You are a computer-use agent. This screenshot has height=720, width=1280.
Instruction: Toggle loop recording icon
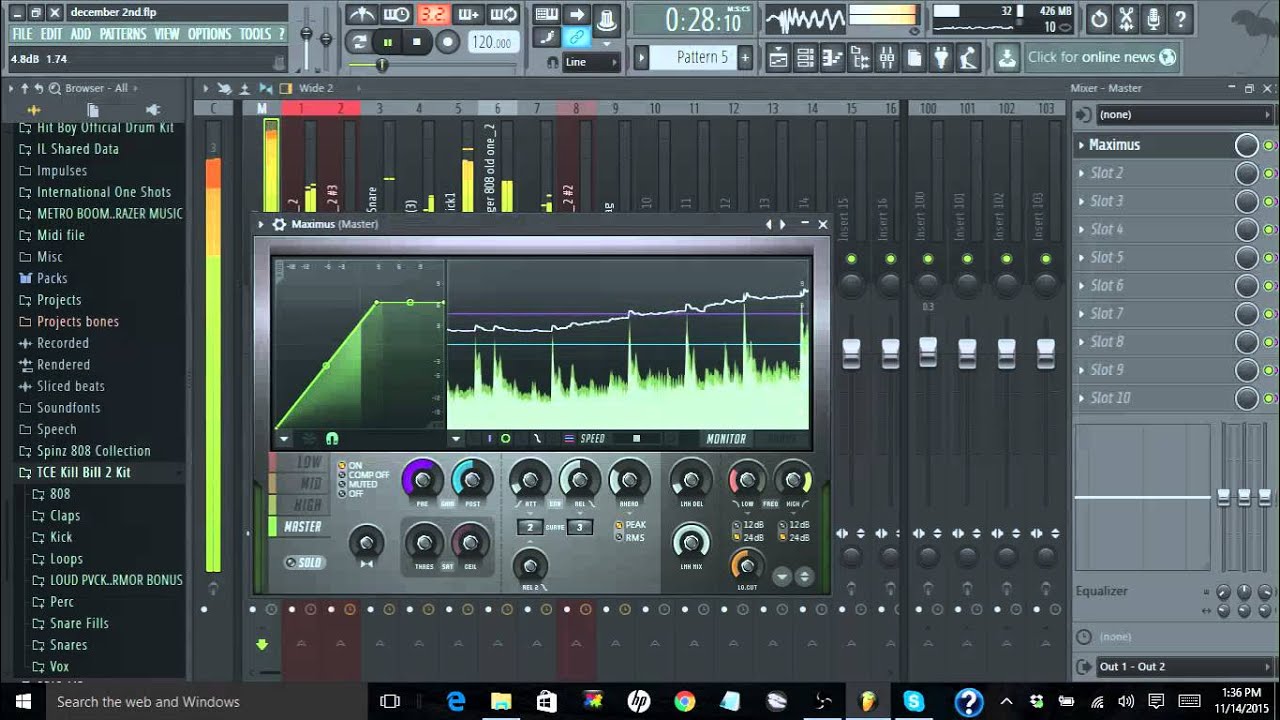point(504,15)
